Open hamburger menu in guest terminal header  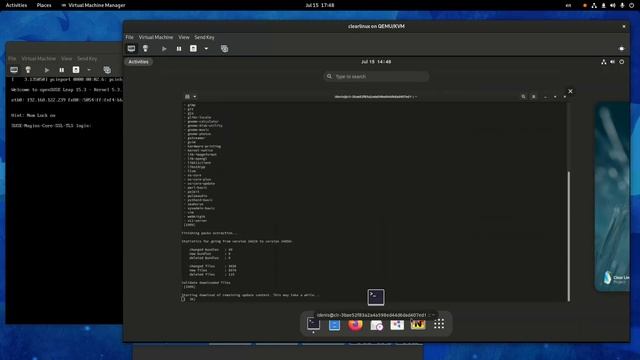click(x=533, y=97)
